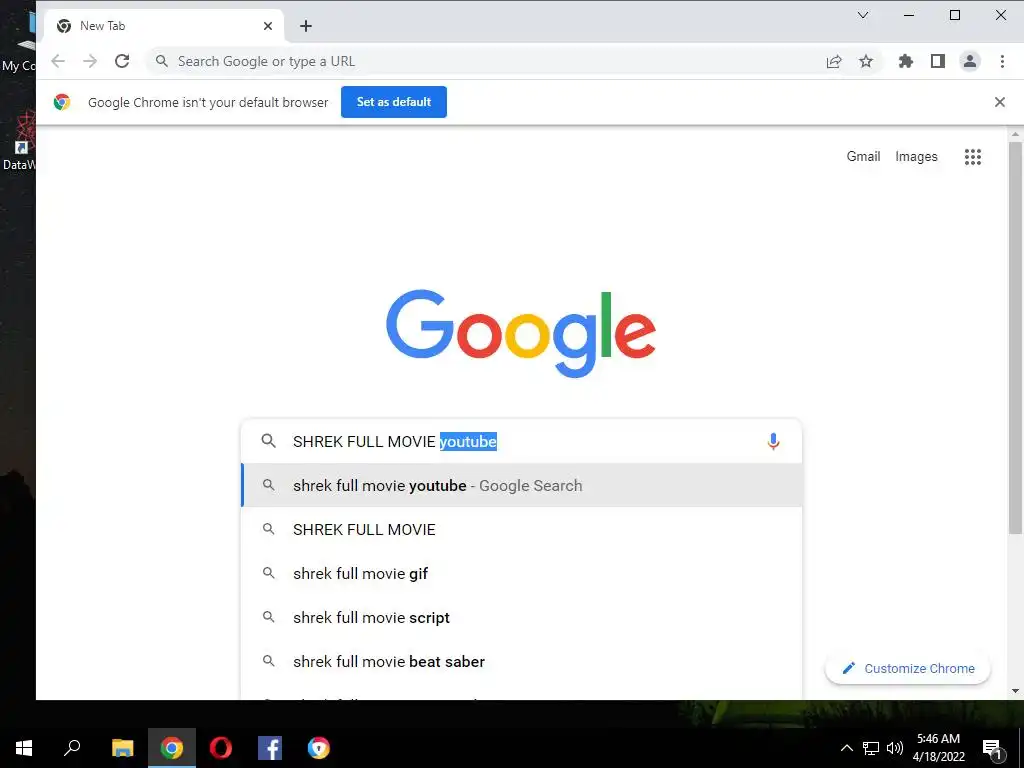The image size is (1024, 768).
Task: Open the Images link
Action: [916, 157]
